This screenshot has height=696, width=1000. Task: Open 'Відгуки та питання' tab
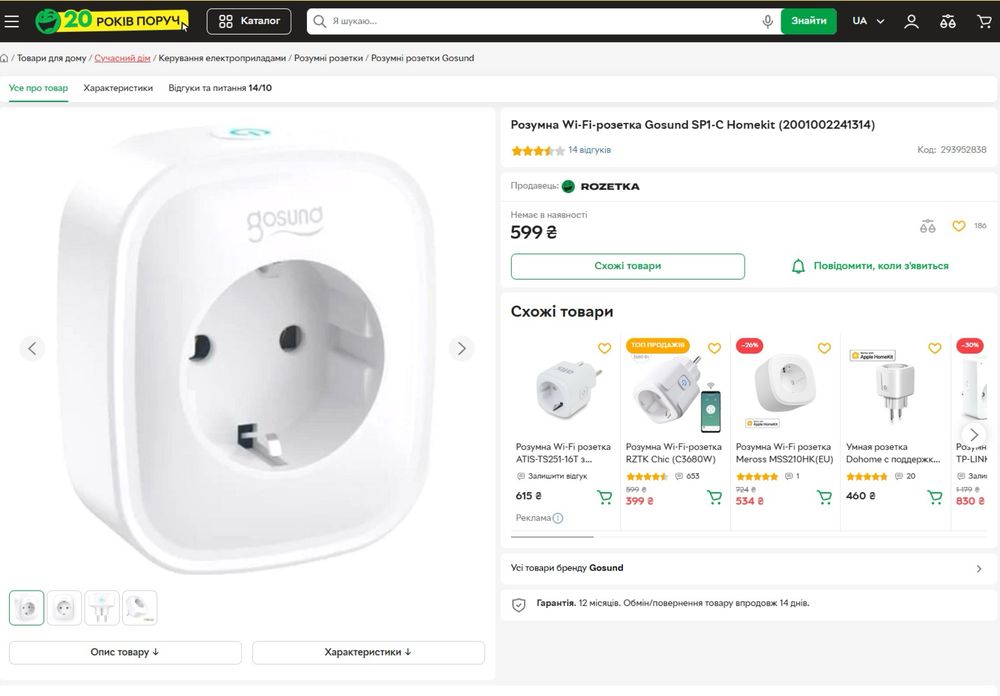click(x=219, y=88)
